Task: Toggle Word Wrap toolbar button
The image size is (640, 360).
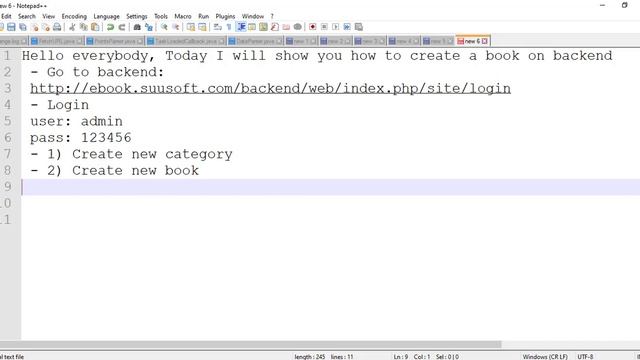Action: (218, 27)
